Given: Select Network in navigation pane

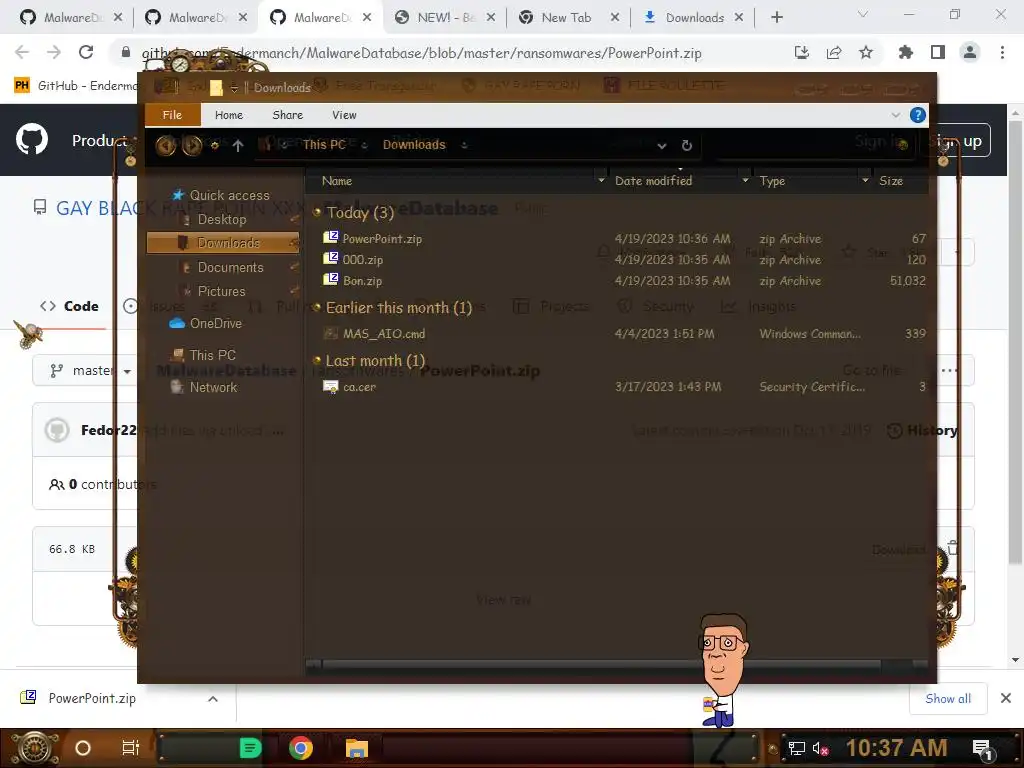Looking at the screenshot, I should point(204,387).
